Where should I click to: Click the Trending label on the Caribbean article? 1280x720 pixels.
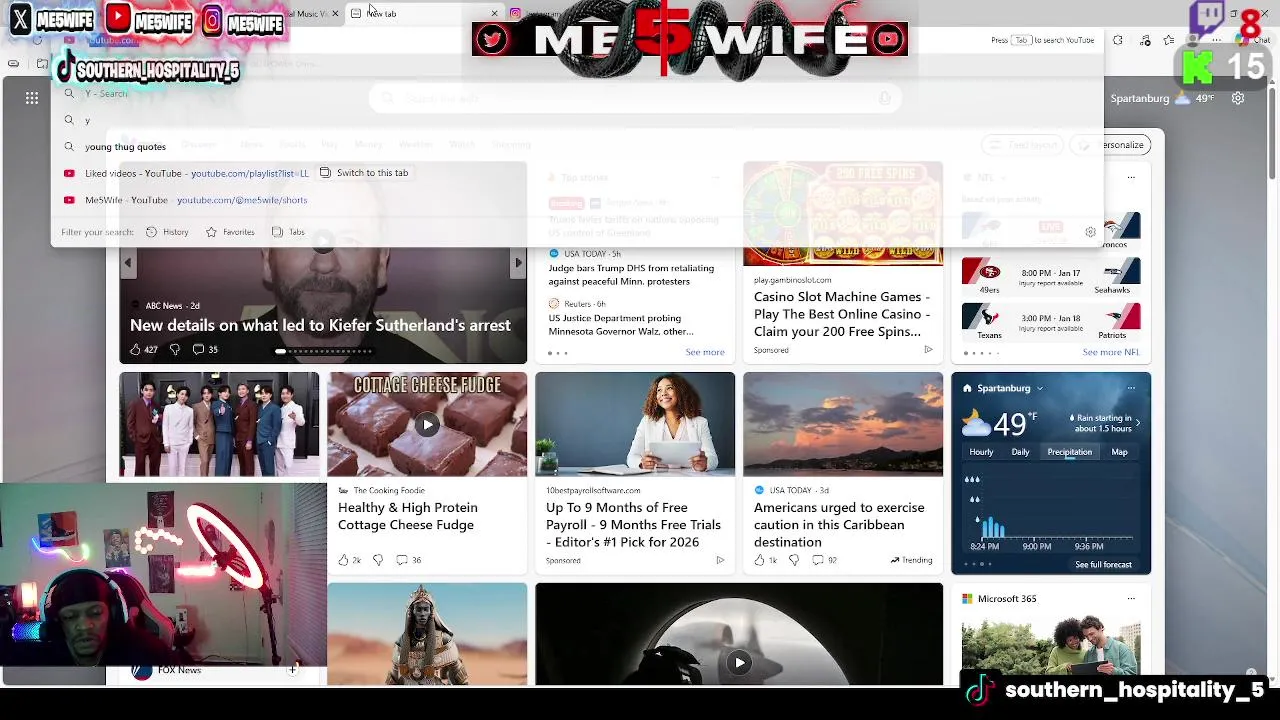coord(911,560)
